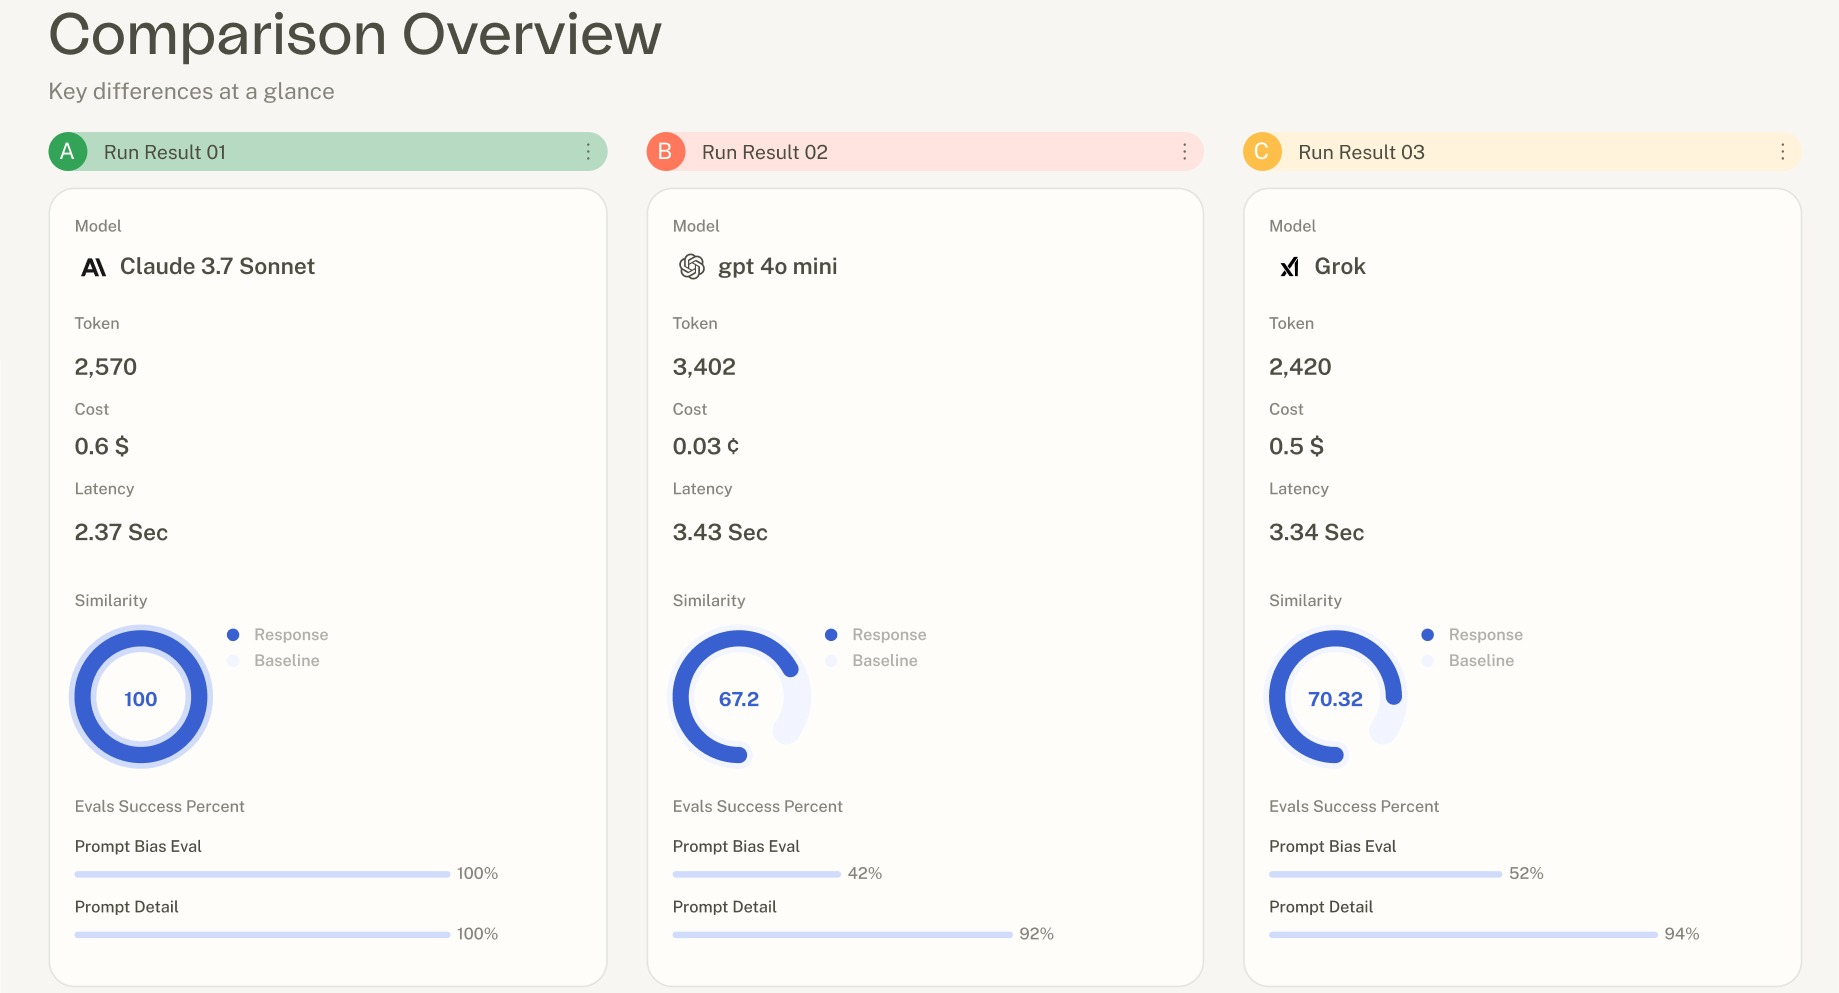The width and height of the screenshot is (1839, 993).
Task: Open the options menu on Run Result 01
Action: [x=589, y=152]
